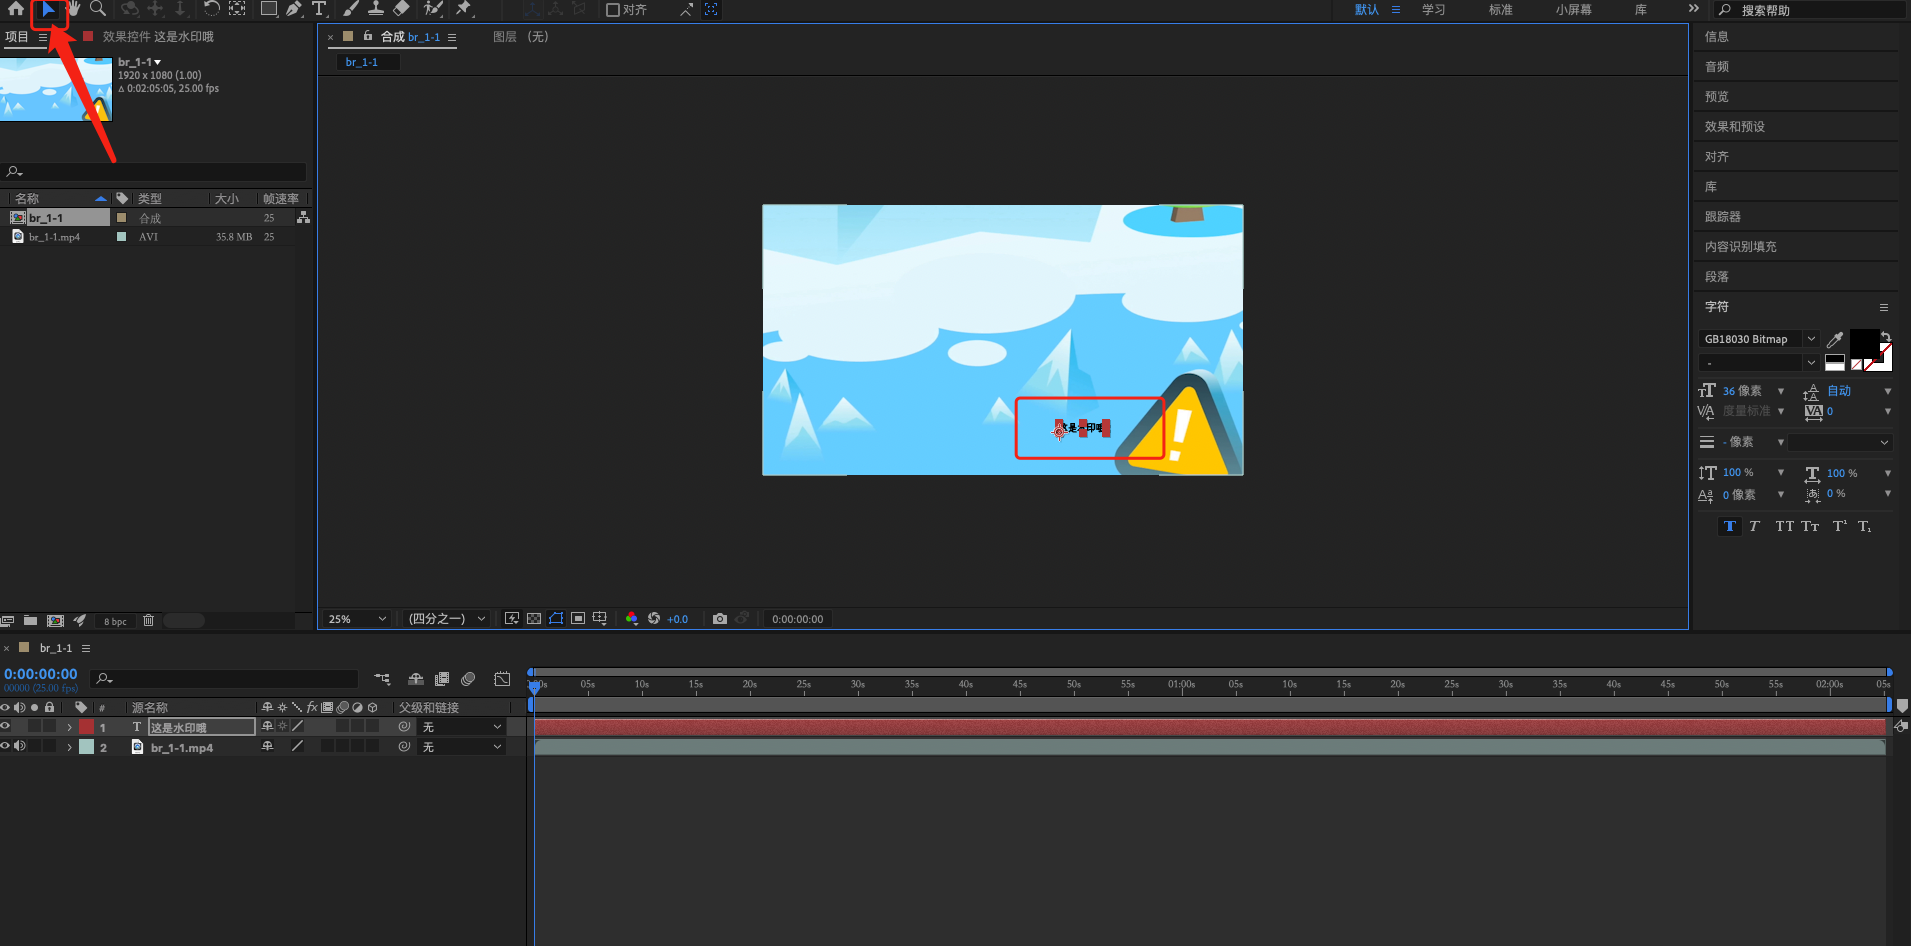Open the GB18030 Bitmap font dropdown
Screen dimensions: 1911x946
[1759, 339]
